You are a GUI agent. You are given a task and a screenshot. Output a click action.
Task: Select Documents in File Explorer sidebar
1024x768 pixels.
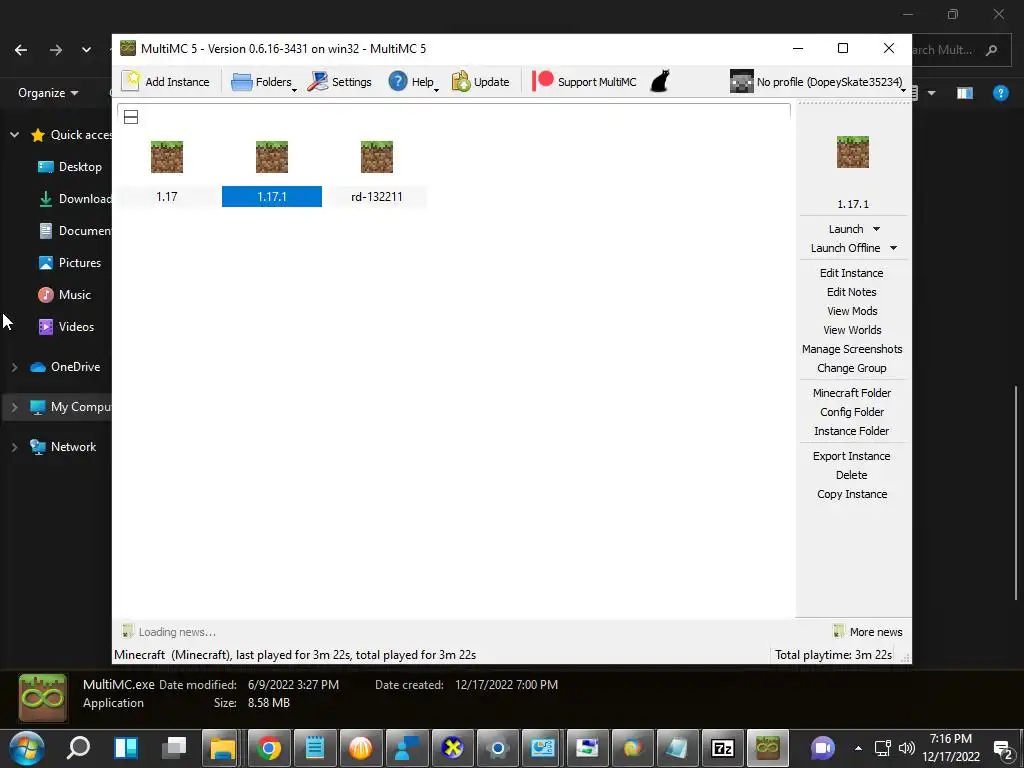75,231
